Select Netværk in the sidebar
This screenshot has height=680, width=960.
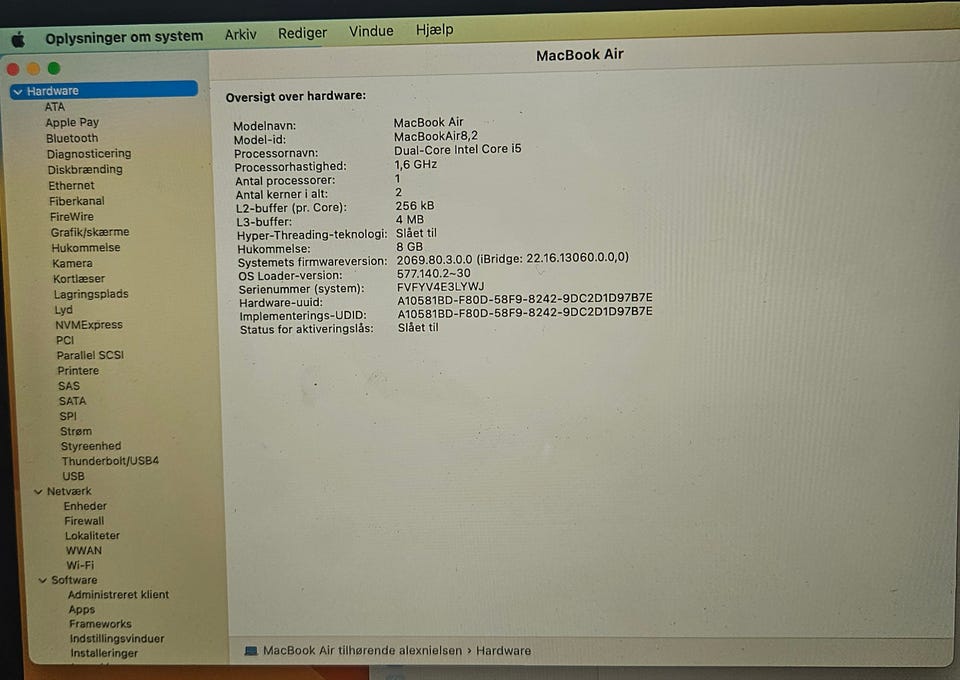click(x=69, y=491)
